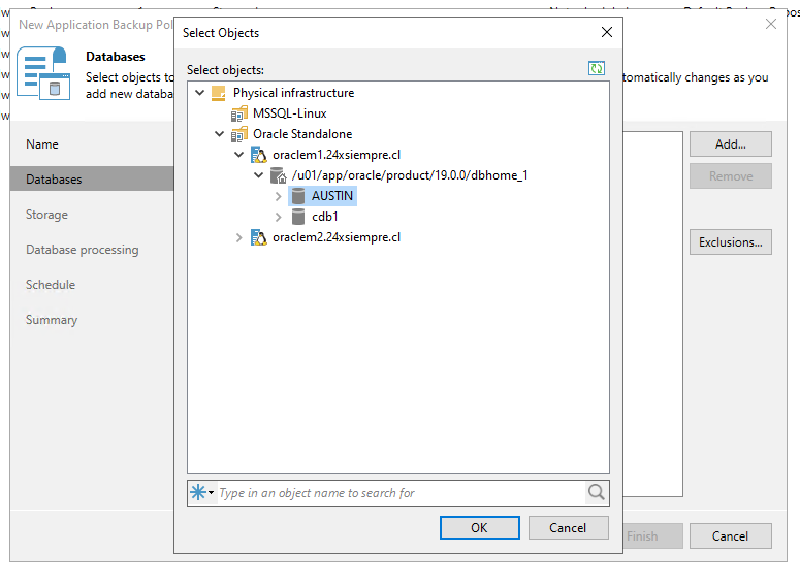
Task: Go to the Name wizard step
Action: click(x=42, y=144)
